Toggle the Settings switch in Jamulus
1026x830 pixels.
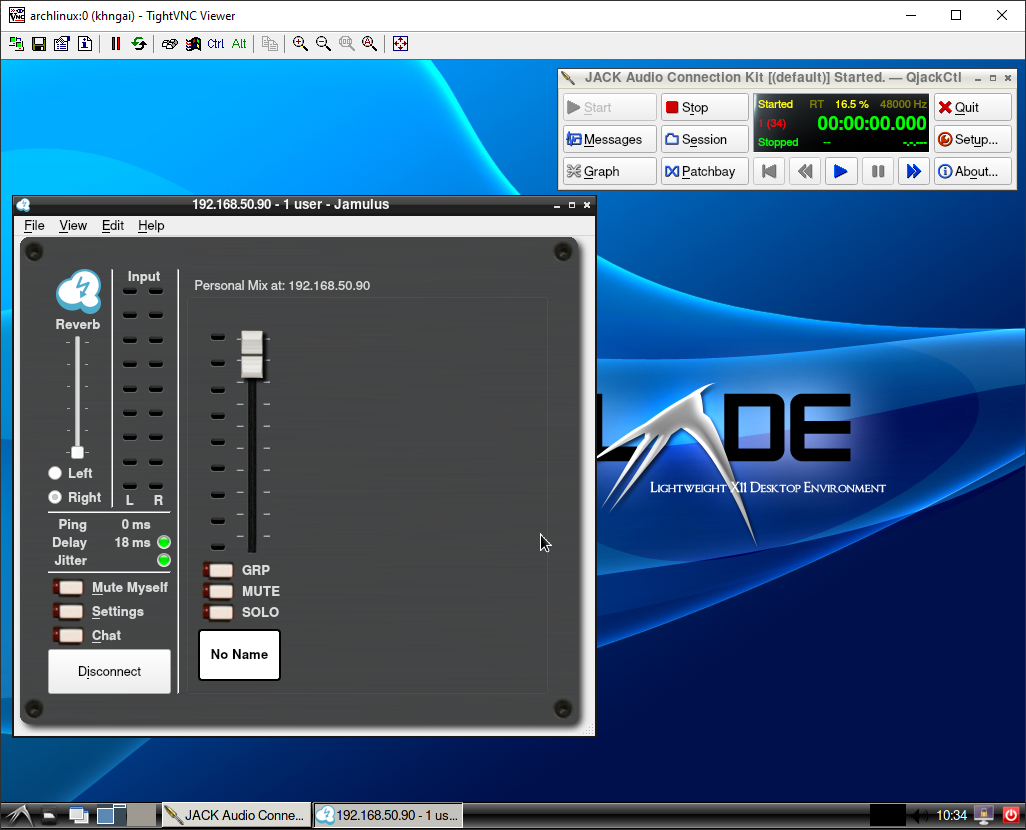click(69, 611)
